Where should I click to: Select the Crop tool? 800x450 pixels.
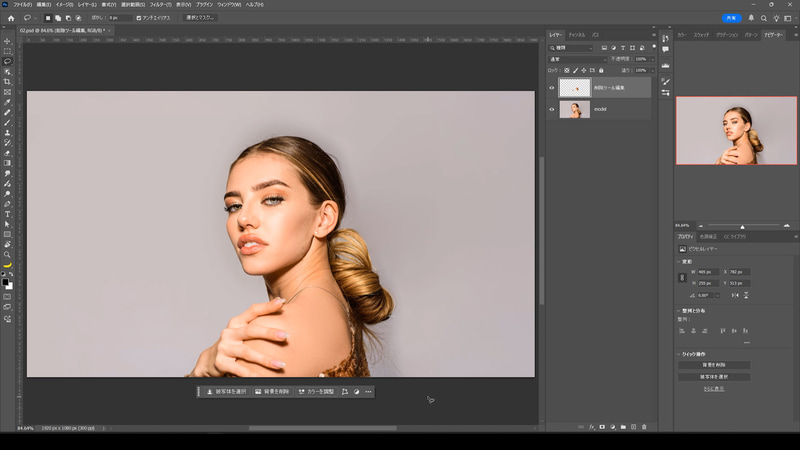[7, 82]
